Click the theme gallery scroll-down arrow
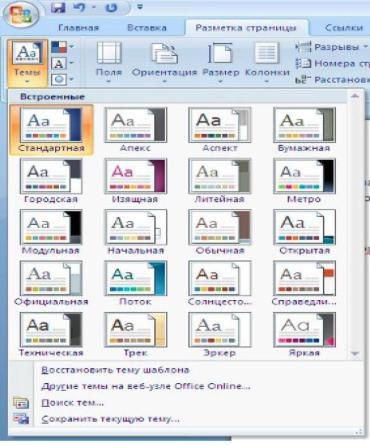370x445 pixels. (x=355, y=353)
